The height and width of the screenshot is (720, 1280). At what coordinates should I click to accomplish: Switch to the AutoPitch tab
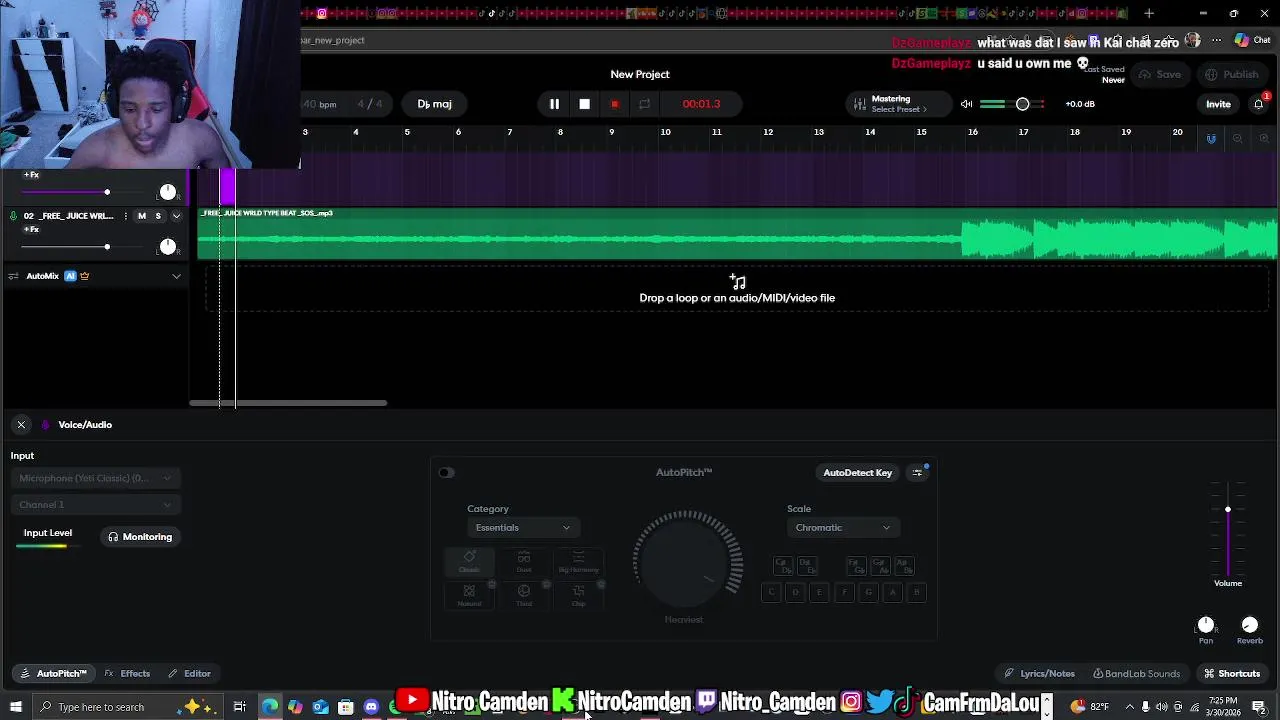point(54,674)
